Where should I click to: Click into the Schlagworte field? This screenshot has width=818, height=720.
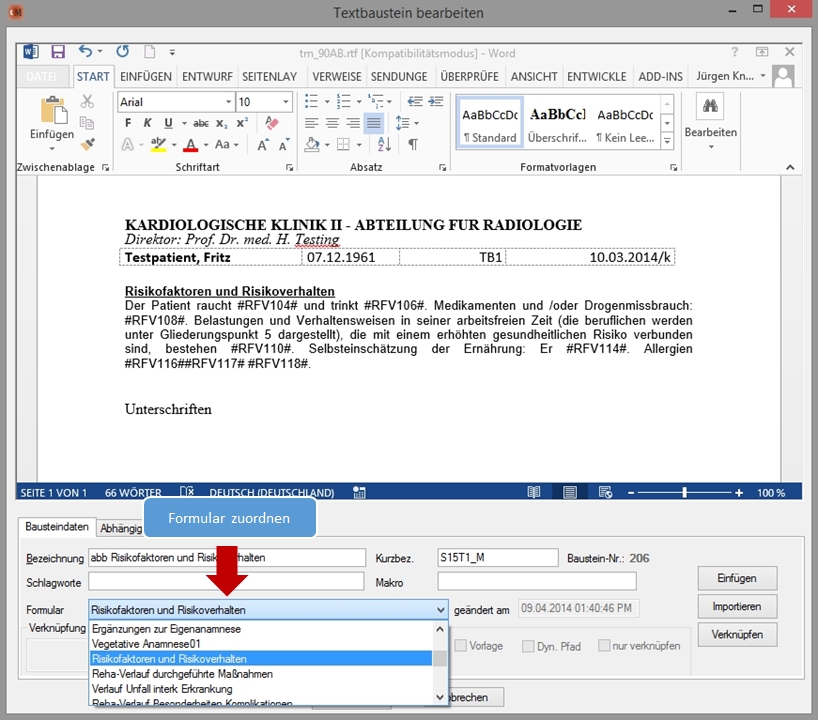226,581
